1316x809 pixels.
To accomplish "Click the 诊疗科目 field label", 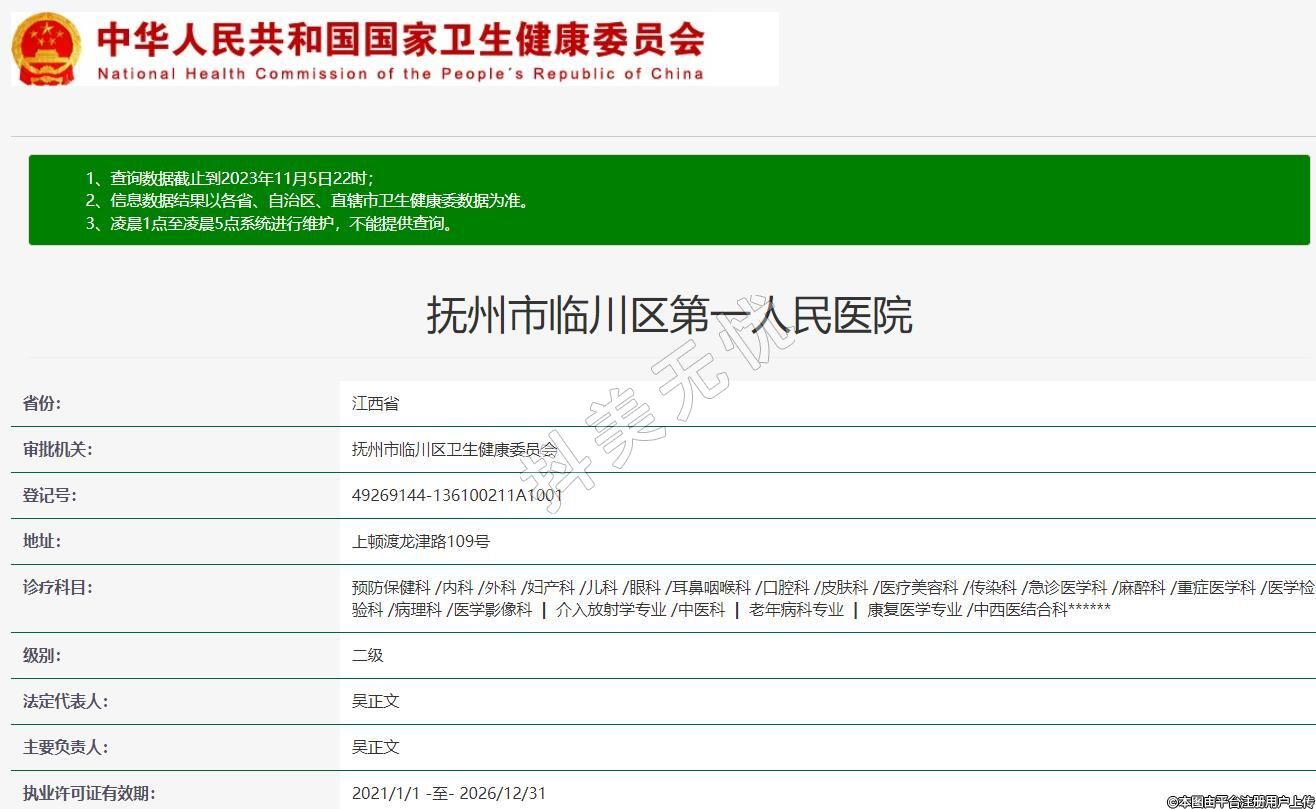I will [57, 587].
